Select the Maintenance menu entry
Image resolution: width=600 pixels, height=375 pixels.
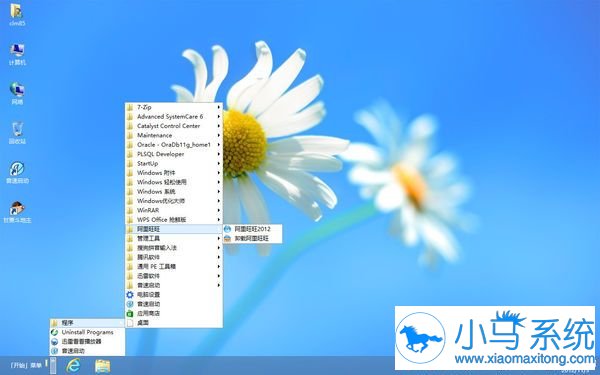[x=174, y=135]
